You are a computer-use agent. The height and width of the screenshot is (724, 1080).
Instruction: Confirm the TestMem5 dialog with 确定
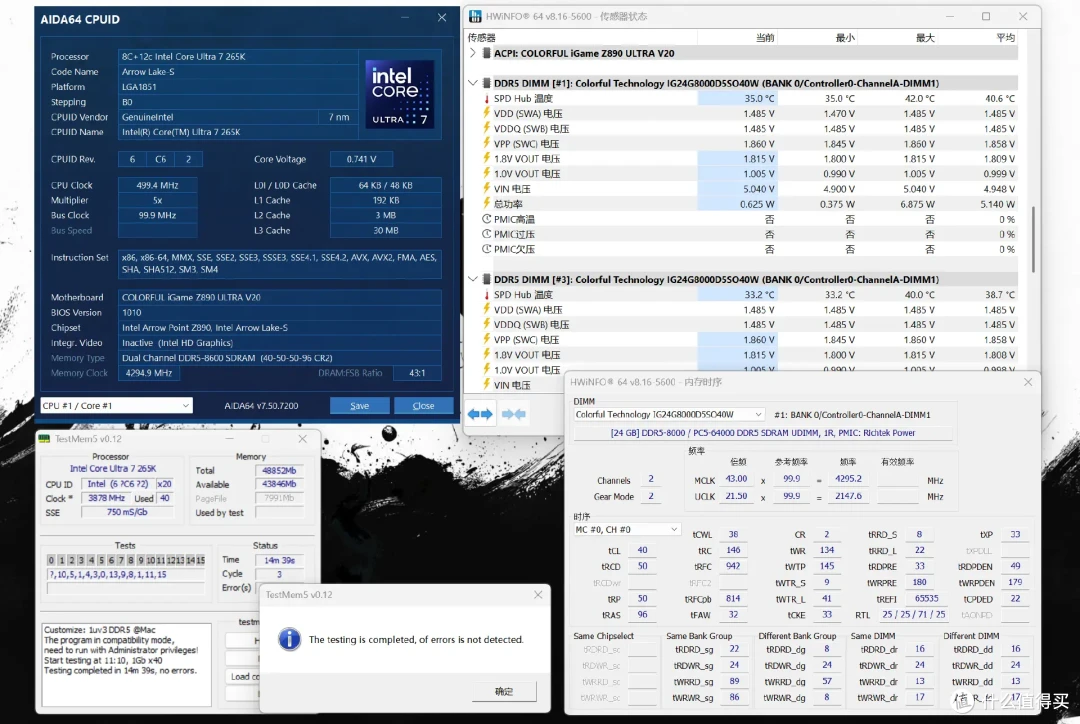coord(504,691)
